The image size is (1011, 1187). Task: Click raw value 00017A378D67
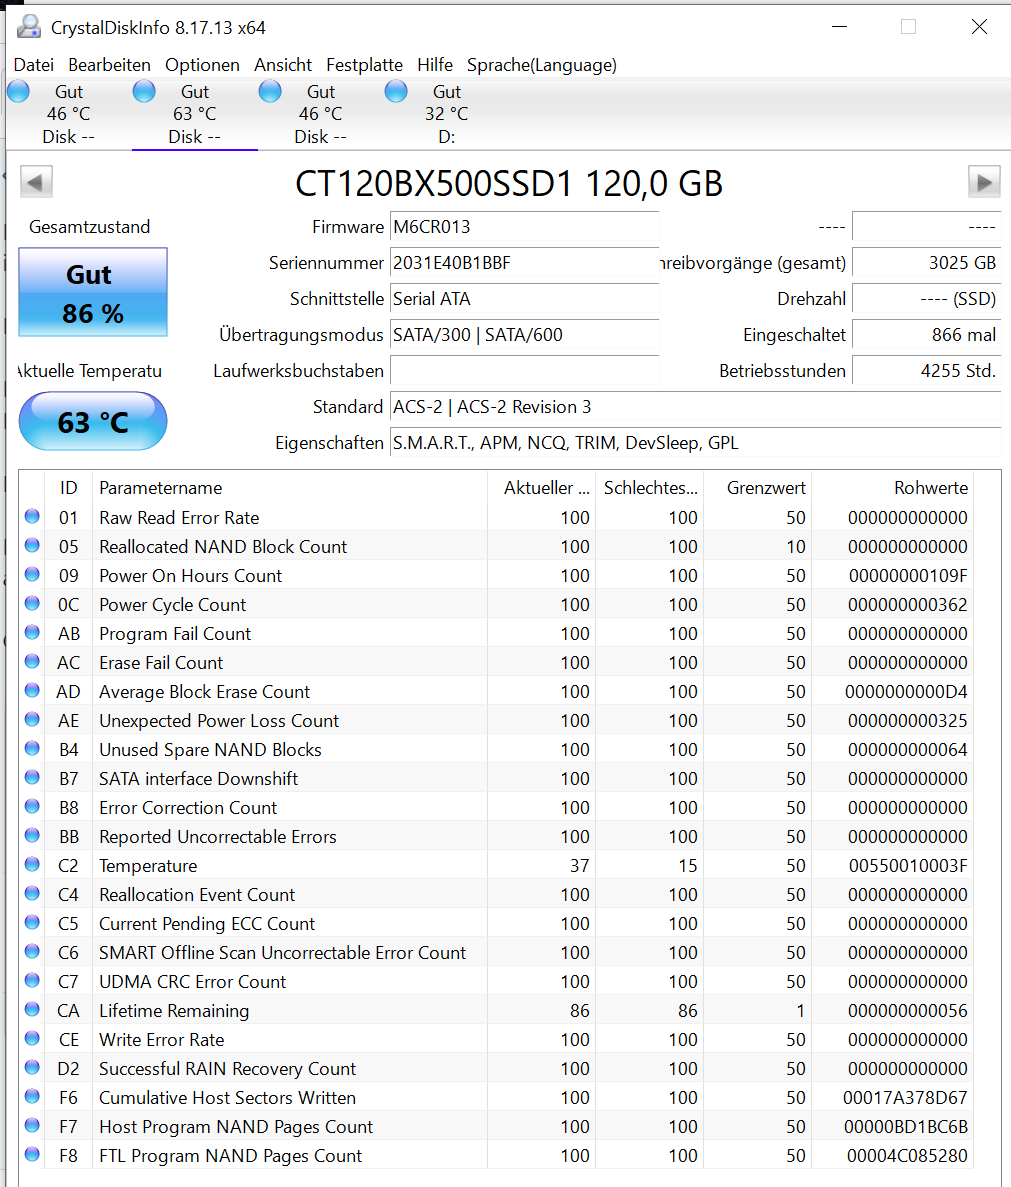[905, 1098]
